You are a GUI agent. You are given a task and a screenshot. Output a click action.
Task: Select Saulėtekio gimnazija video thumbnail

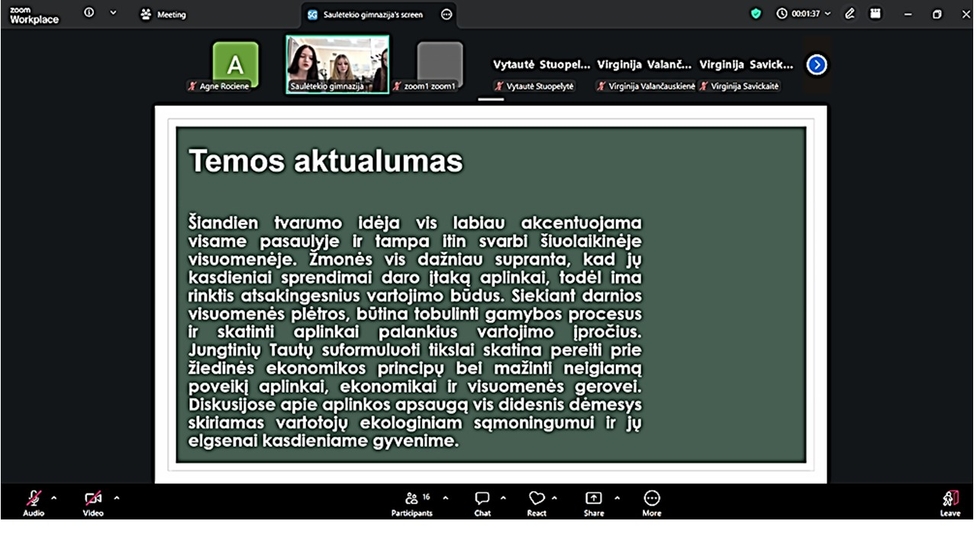337,64
